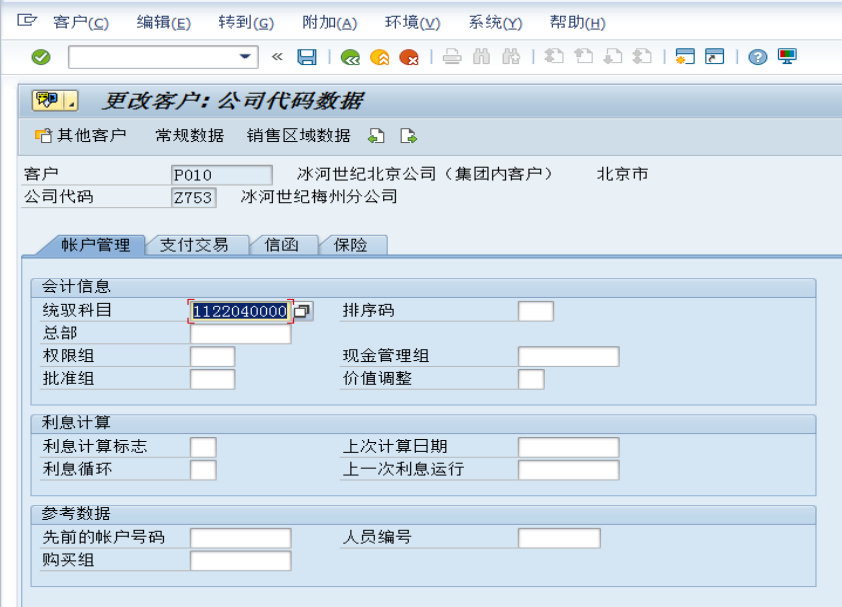Open the command field dropdown arrow
The height and width of the screenshot is (607, 842).
tap(245, 56)
